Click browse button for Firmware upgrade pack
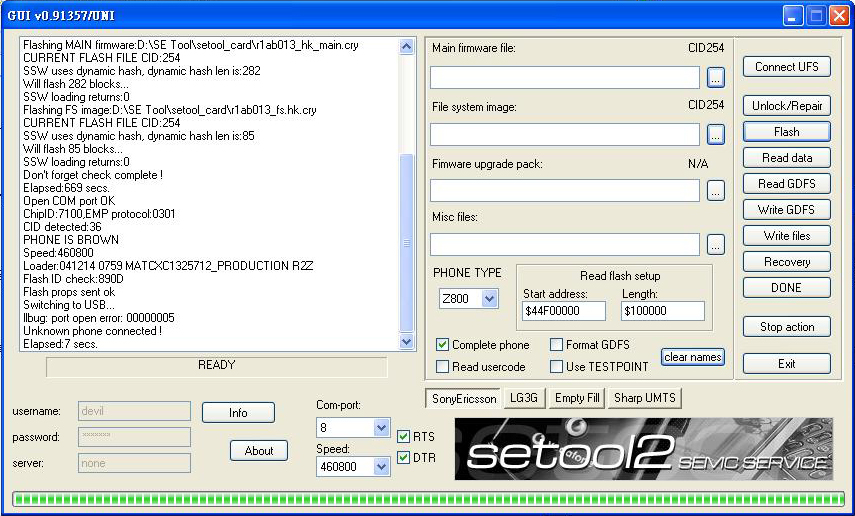Viewport: 855px width, 516px height. [715, 190]
